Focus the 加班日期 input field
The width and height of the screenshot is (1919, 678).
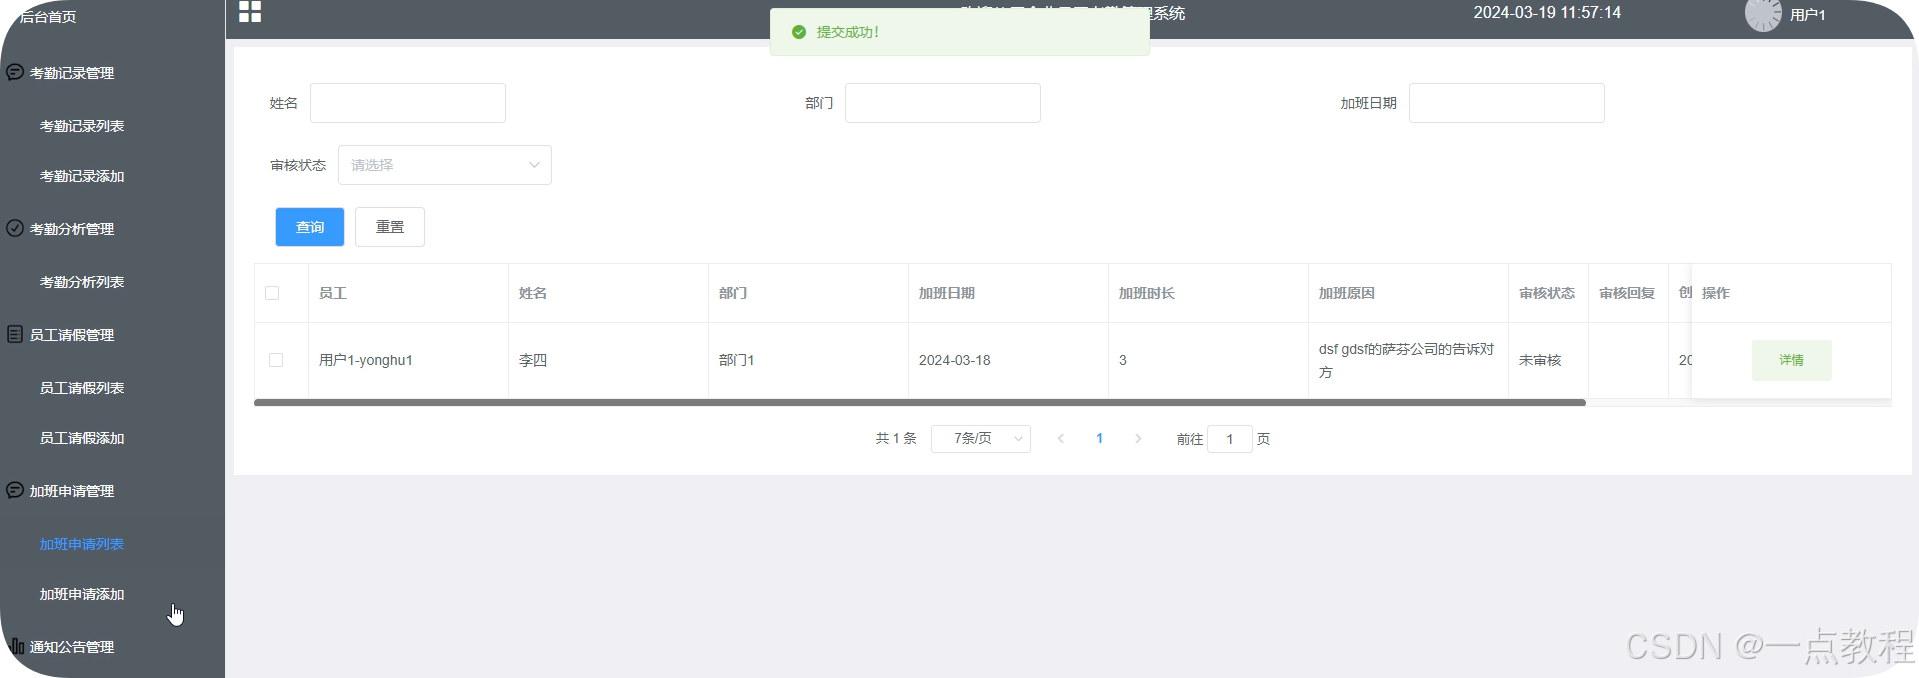coord(1507,103)
